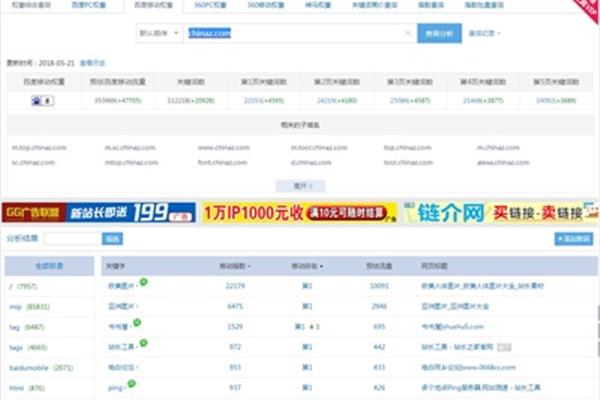This screenshot has width=600, height=400.
Task: Click the green badge next to ping
Action: coord(132,384)
